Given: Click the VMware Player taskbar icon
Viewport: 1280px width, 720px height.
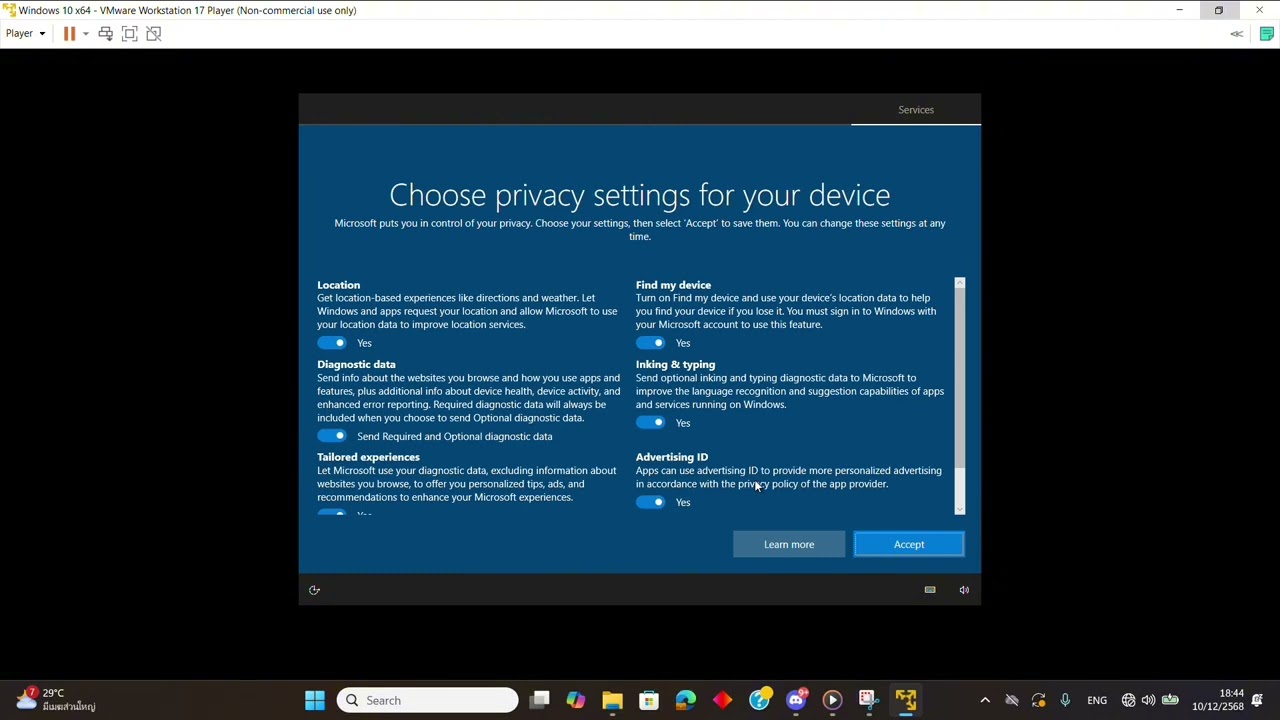Looking at the screenshot, I should [x=906, y=700].
